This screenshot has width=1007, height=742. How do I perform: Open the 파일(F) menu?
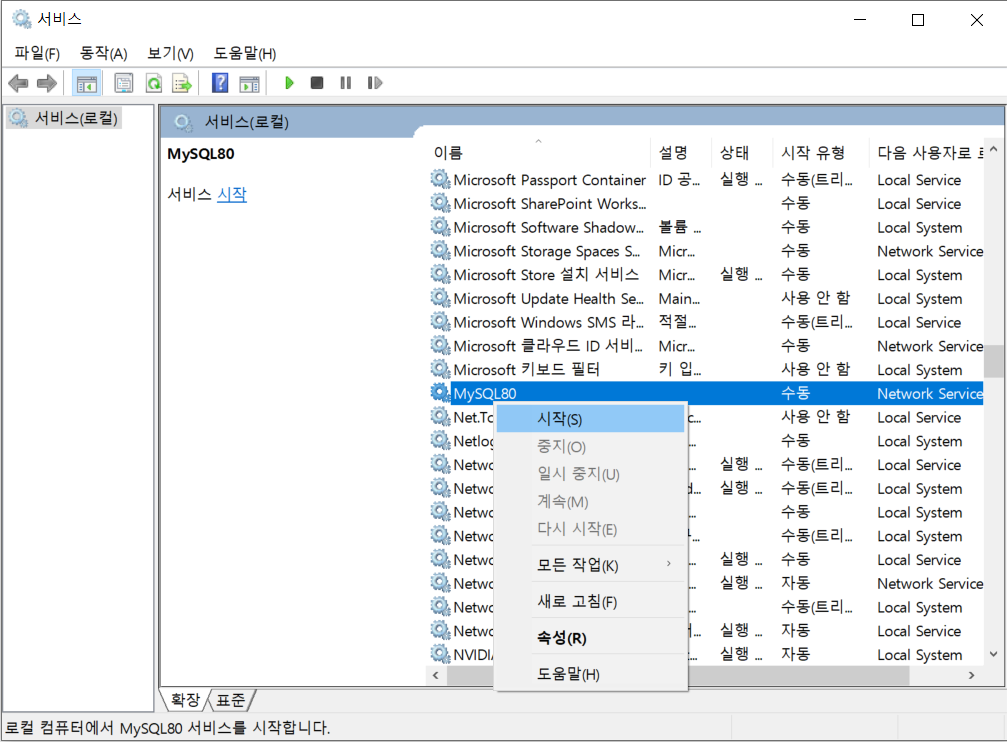[x=37, y=53]
